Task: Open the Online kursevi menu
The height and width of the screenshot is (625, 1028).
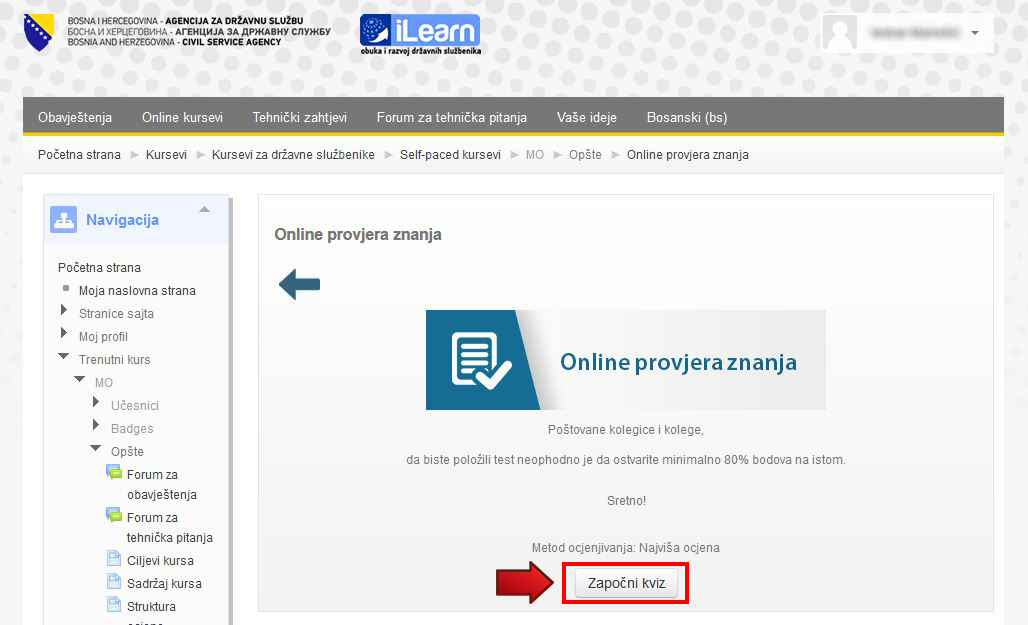Action: [182, 117]
